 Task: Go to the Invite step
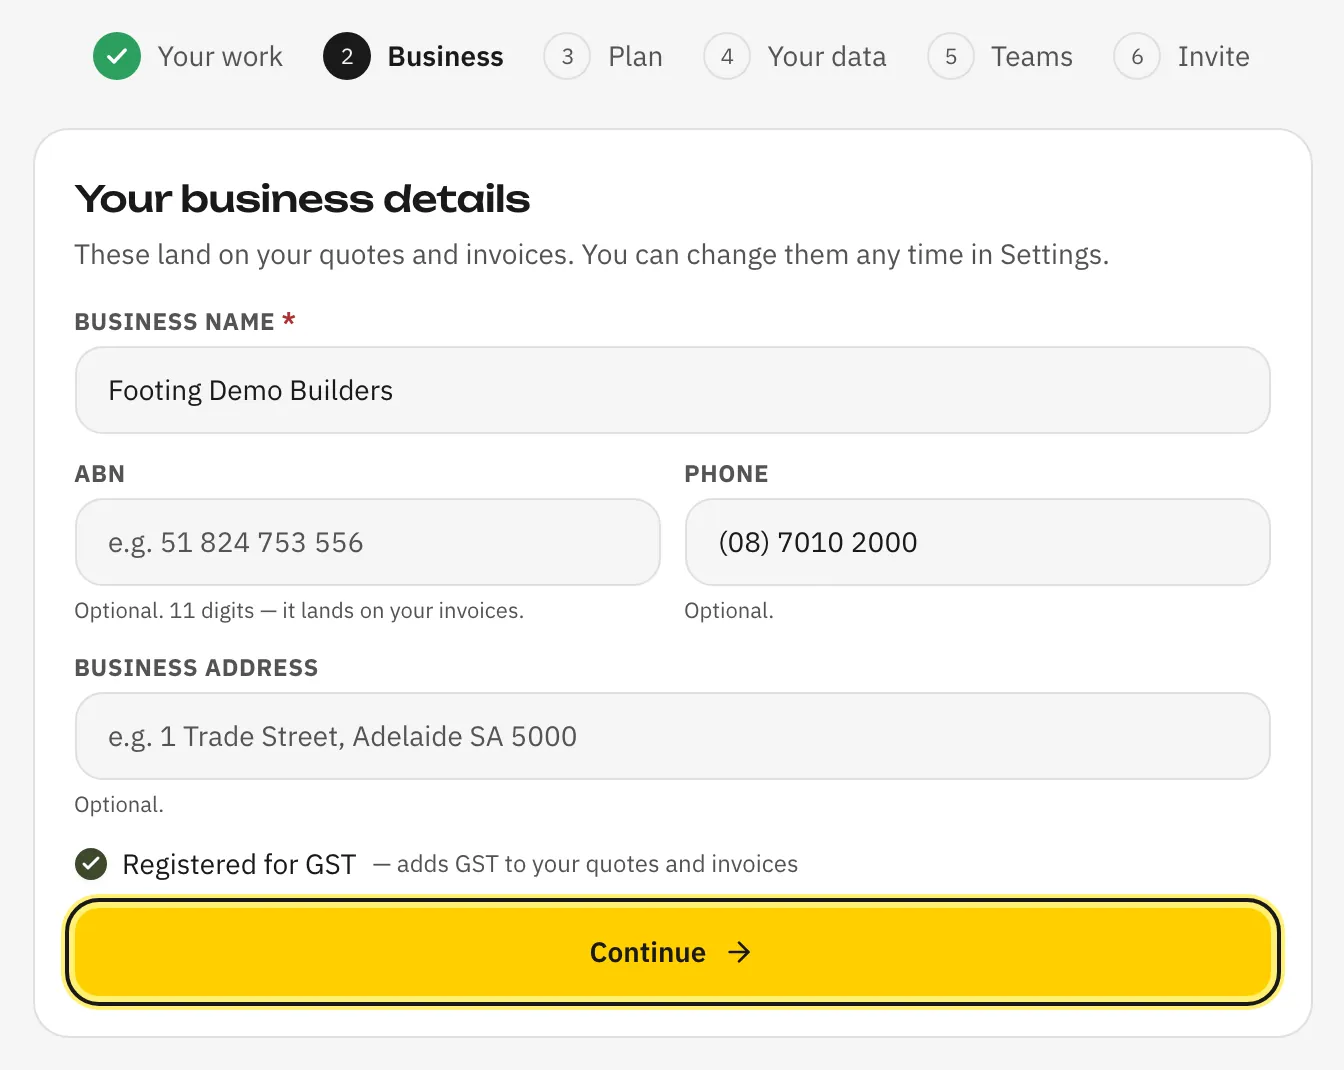click(1213, 57)
